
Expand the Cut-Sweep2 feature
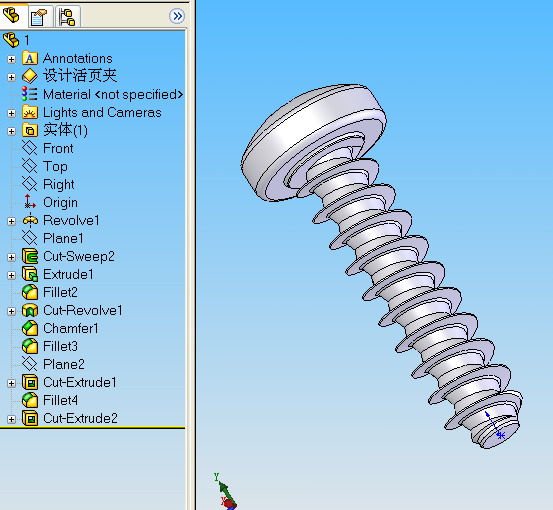[x=11, y=257]
